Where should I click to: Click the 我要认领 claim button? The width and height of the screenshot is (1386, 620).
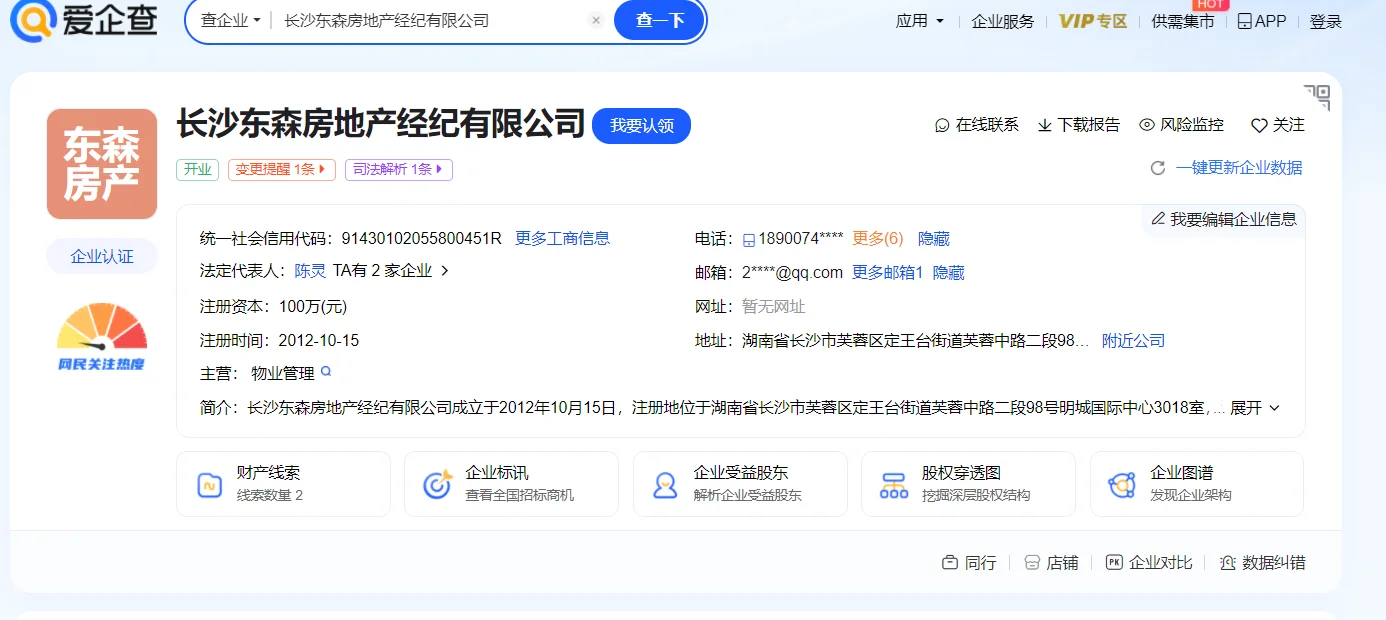pyautogui.click(x=641, y=126)
